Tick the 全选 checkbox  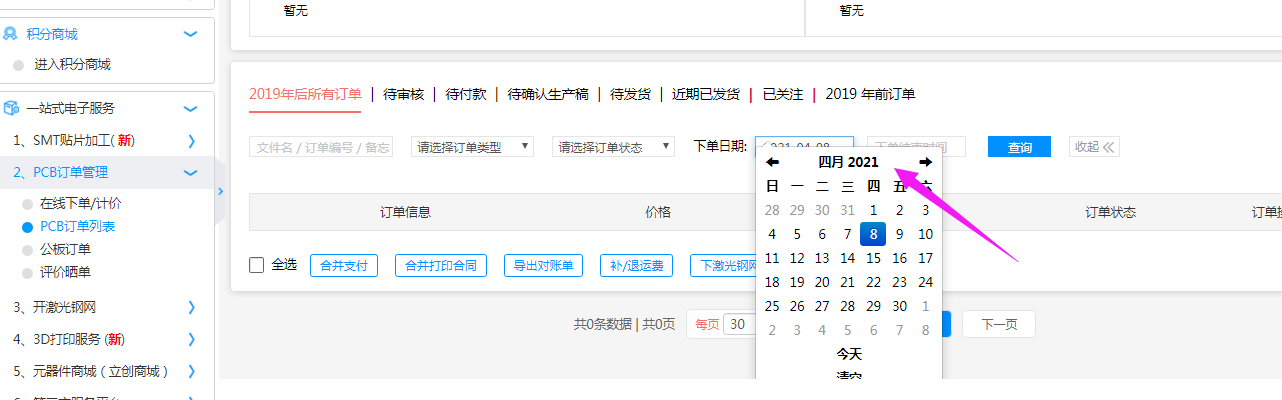point(257,265)
